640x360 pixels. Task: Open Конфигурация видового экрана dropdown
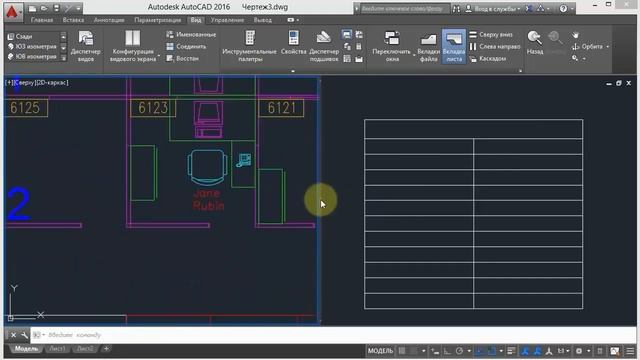point(133,46)
